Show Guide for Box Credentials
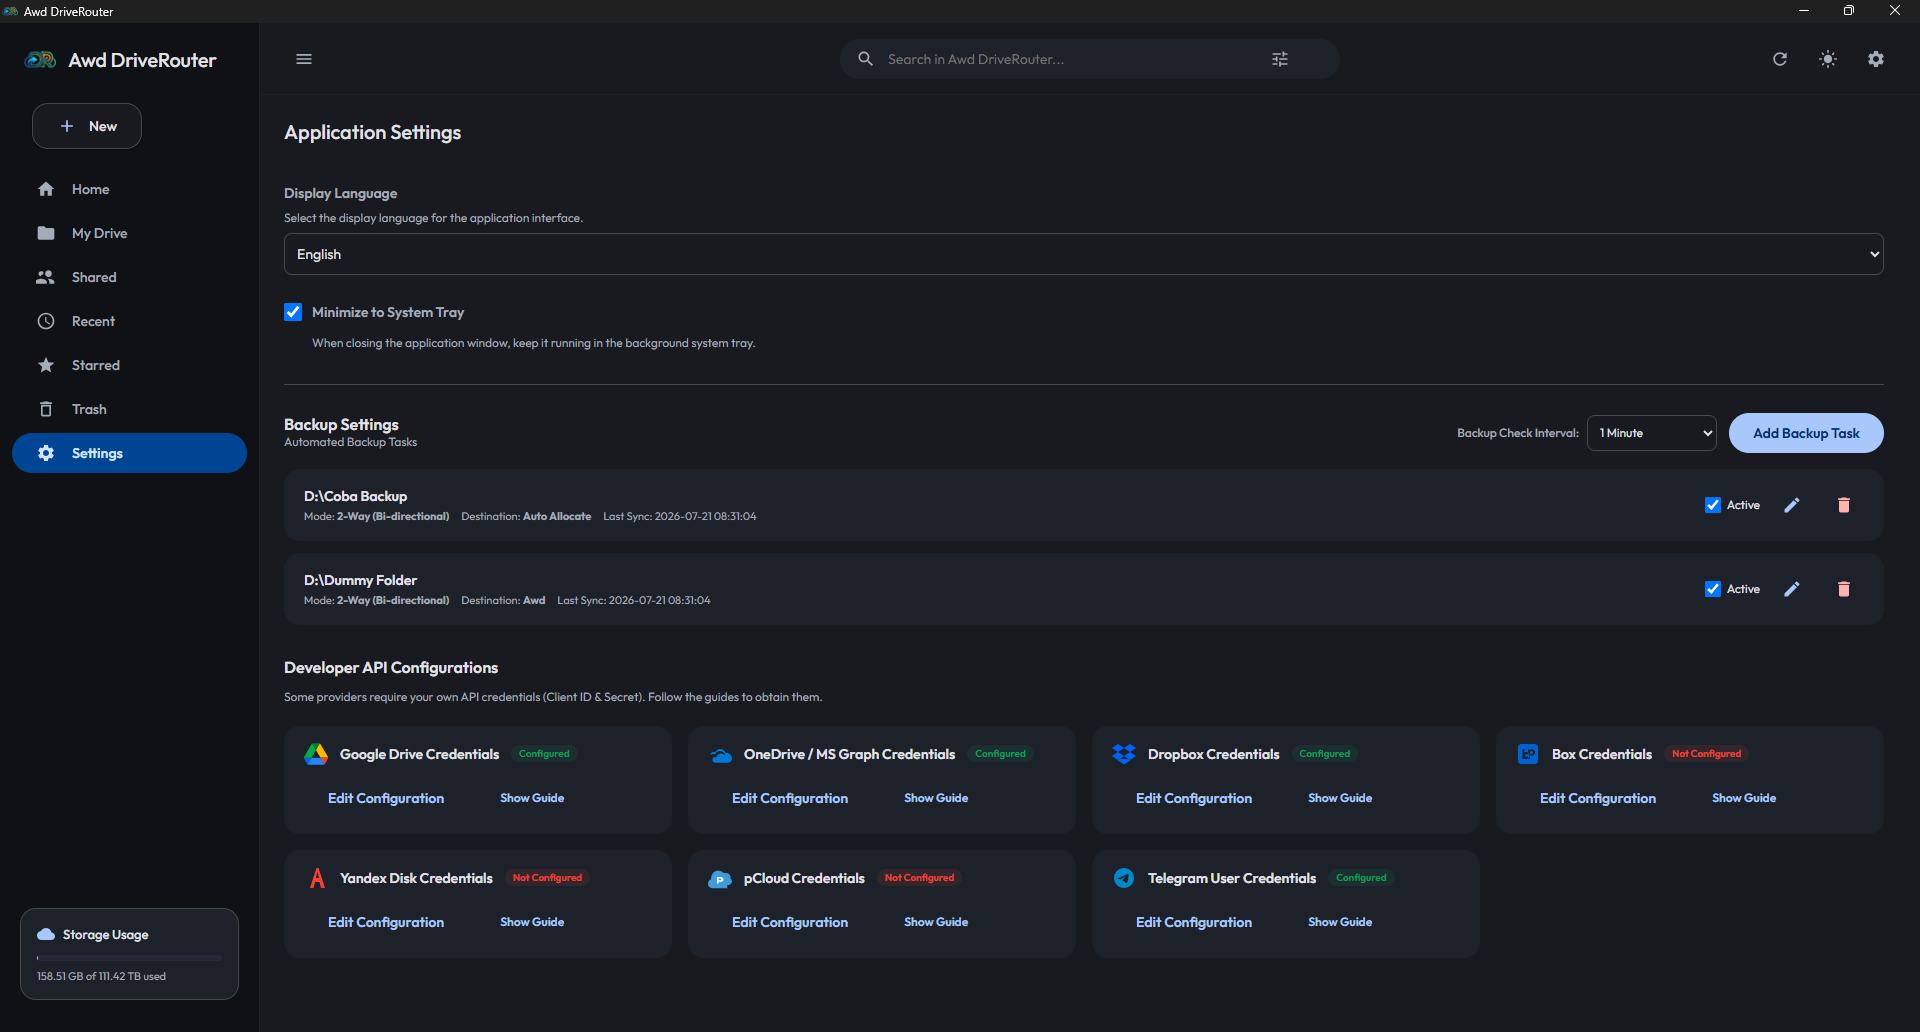1920x1032 pixels. click(x=1744, y=798)
